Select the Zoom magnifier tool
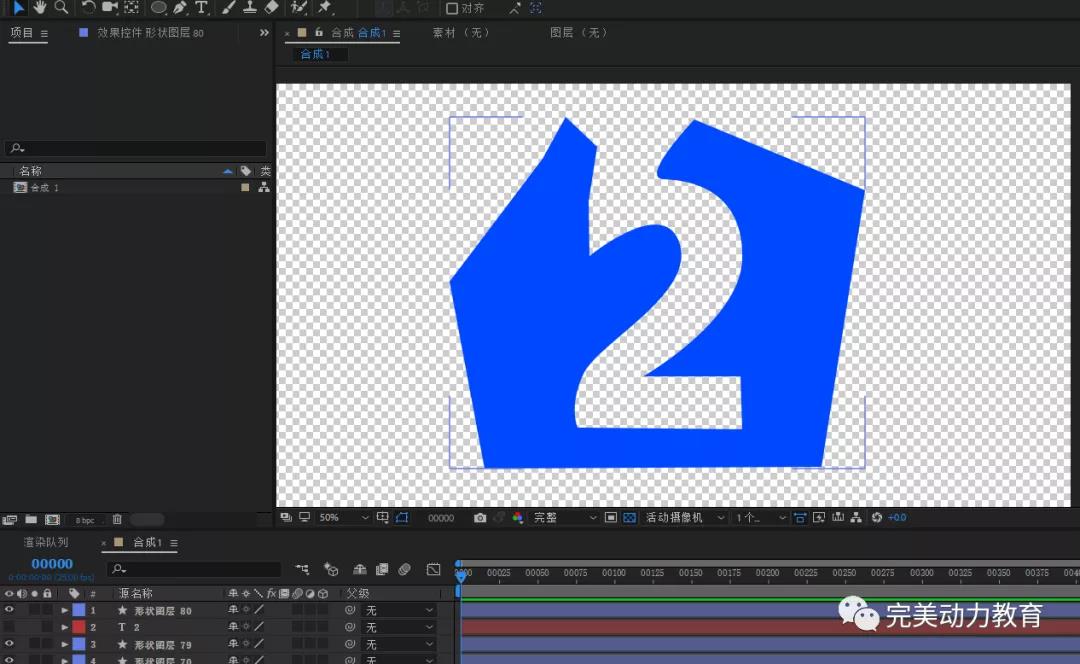 [x=61, y=7]
